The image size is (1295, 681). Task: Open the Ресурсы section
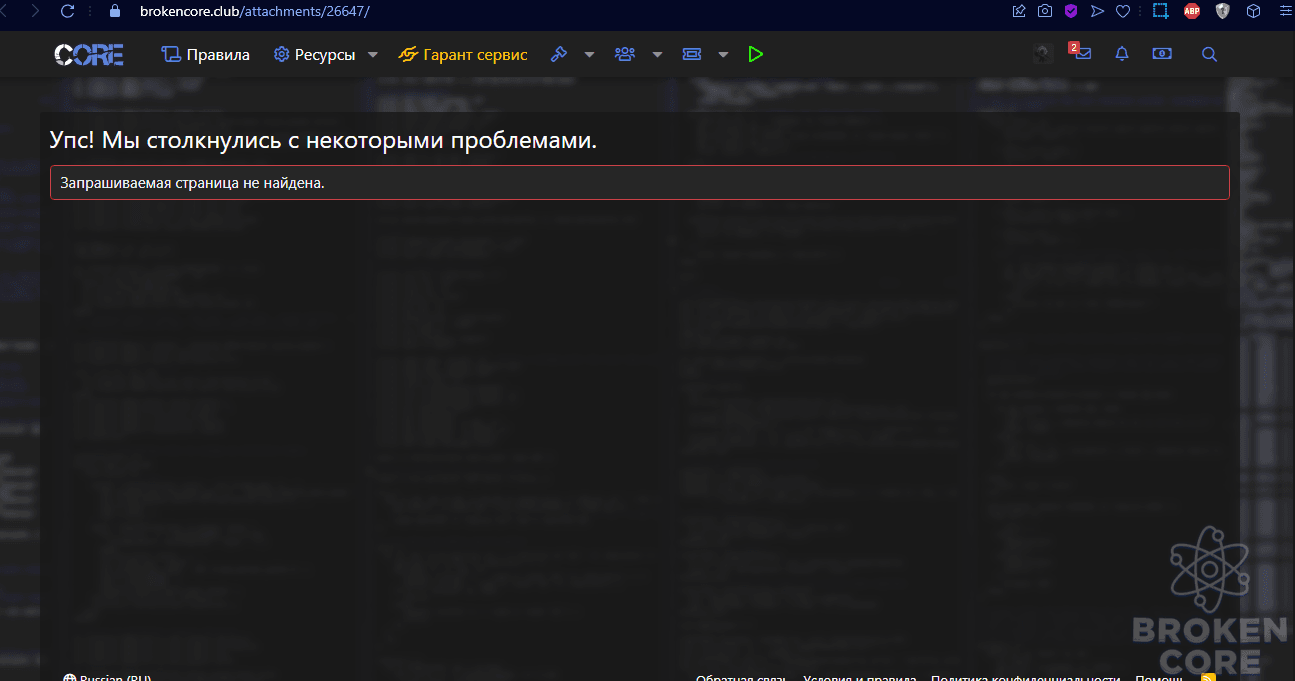coord(315,55)
